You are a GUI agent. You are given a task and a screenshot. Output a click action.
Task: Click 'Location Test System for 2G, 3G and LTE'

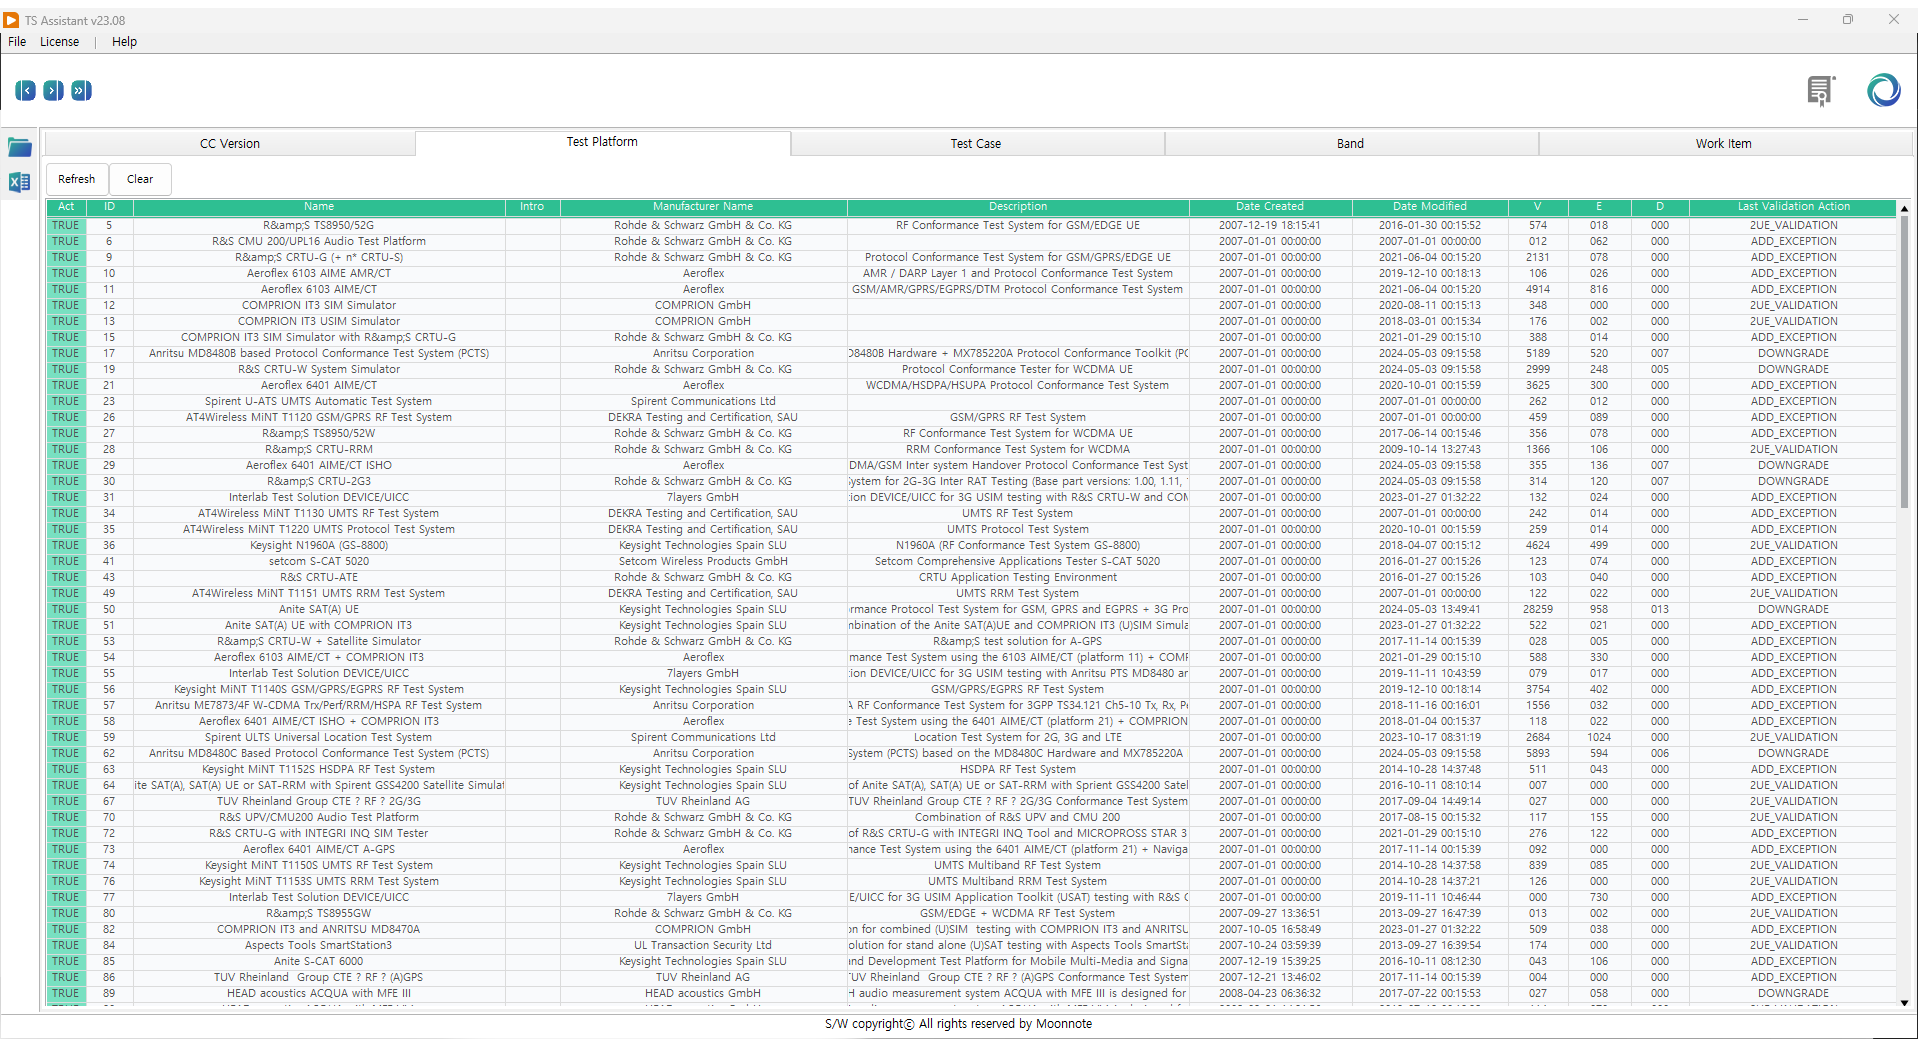coord(1018,738)
